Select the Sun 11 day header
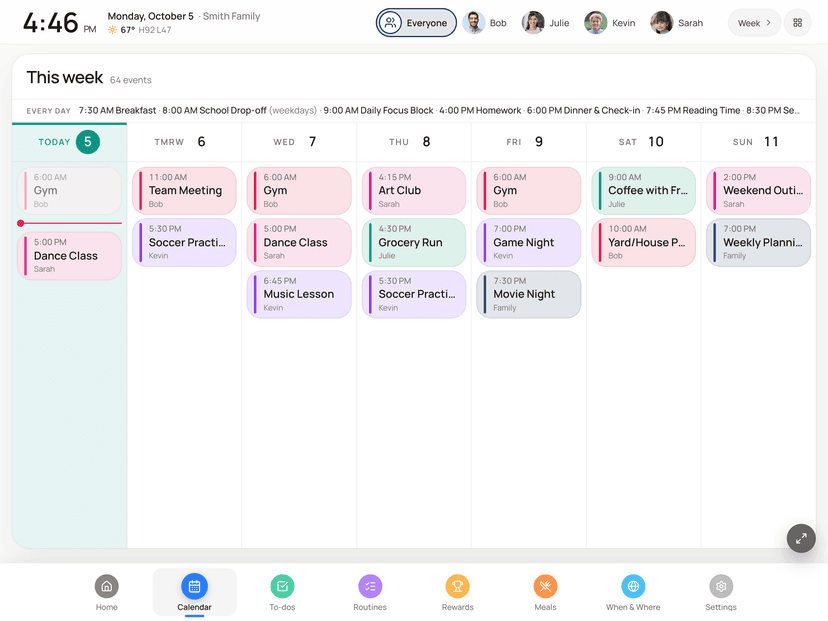The image size is (828, 621). pos(758,142)
